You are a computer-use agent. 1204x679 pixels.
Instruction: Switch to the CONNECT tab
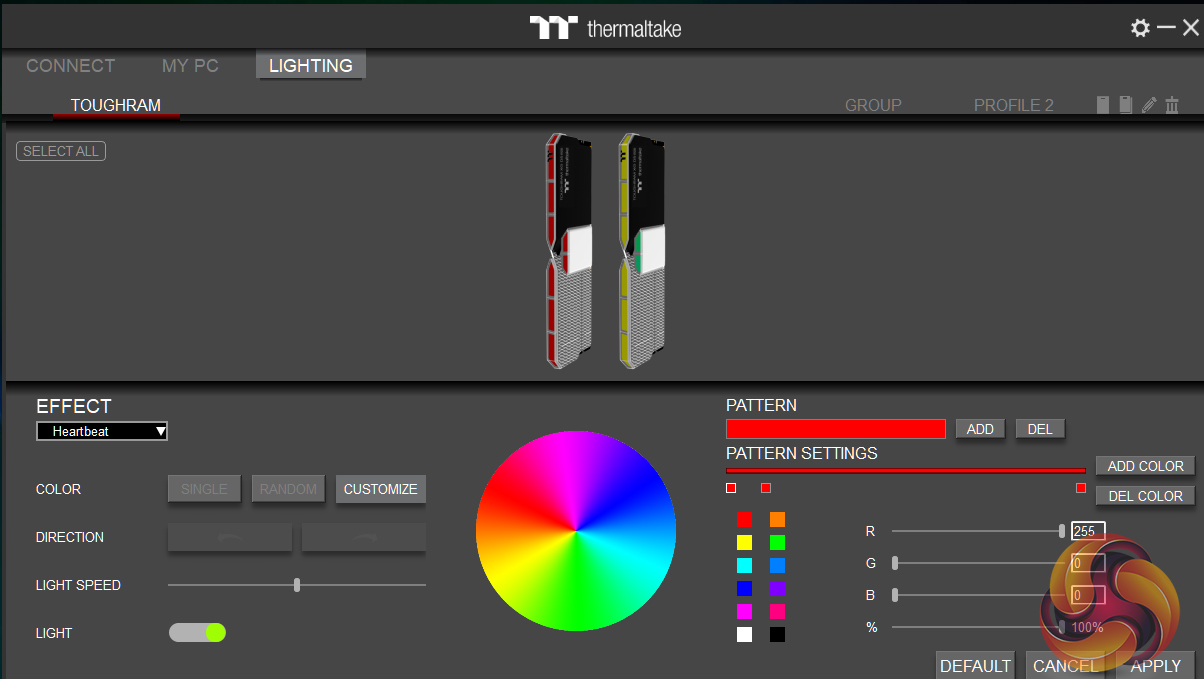pos(70,66)
